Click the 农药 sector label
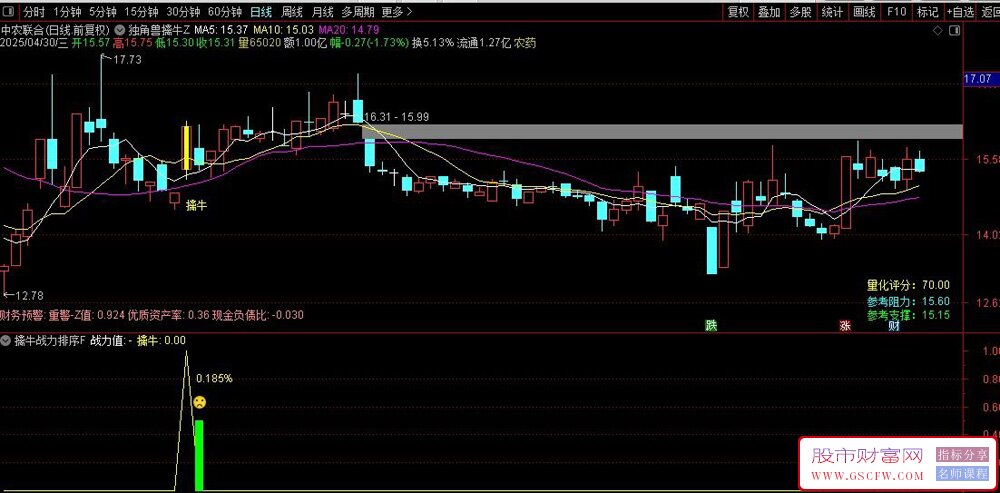1000x493 pixels. [526, 43]
